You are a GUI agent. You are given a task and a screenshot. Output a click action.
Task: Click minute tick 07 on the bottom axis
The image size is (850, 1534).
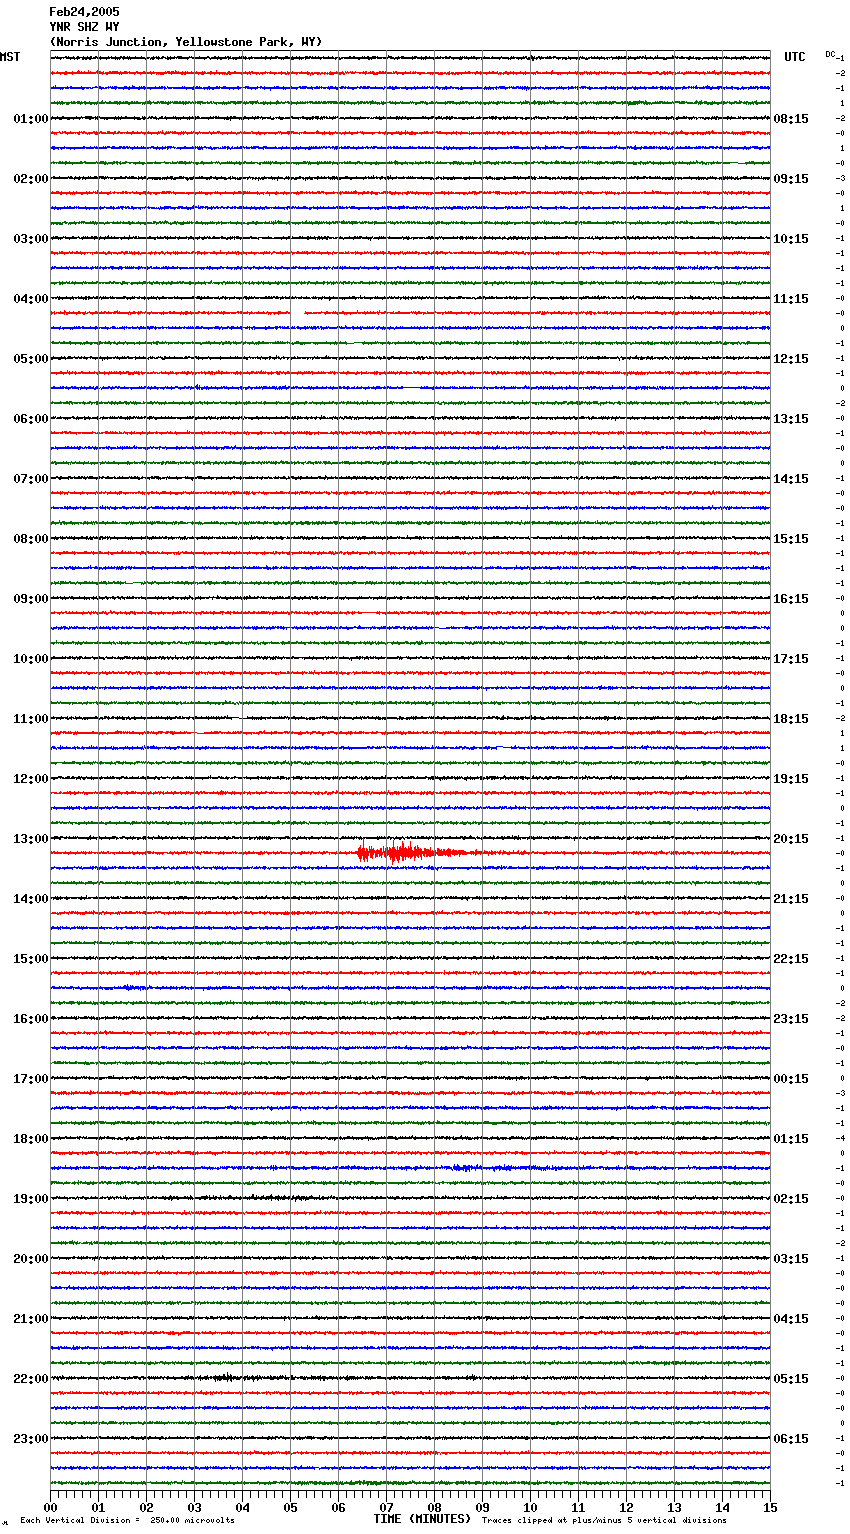tap(386, 1507)
